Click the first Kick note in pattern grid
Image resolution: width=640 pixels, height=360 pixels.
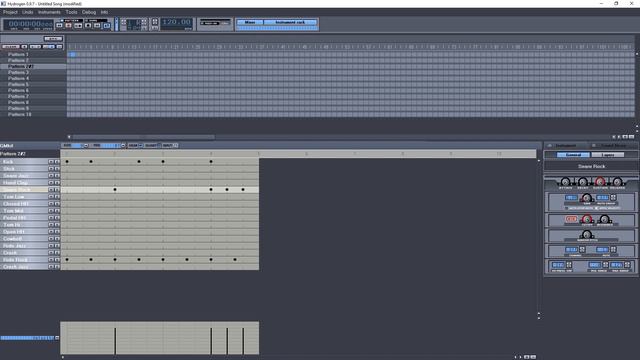pos(67,162)
